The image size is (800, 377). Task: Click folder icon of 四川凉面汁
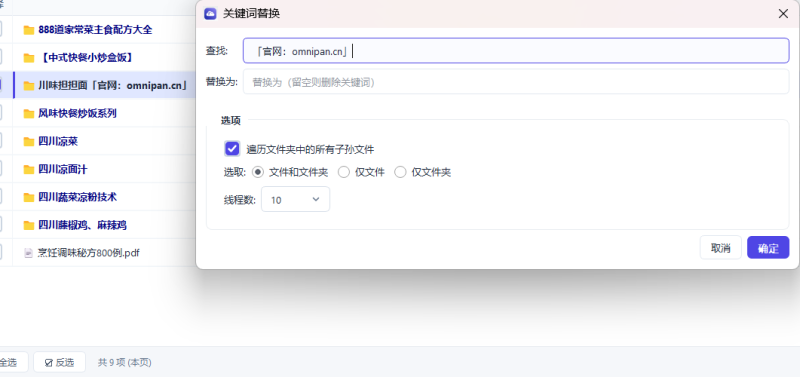pos(29,169)
